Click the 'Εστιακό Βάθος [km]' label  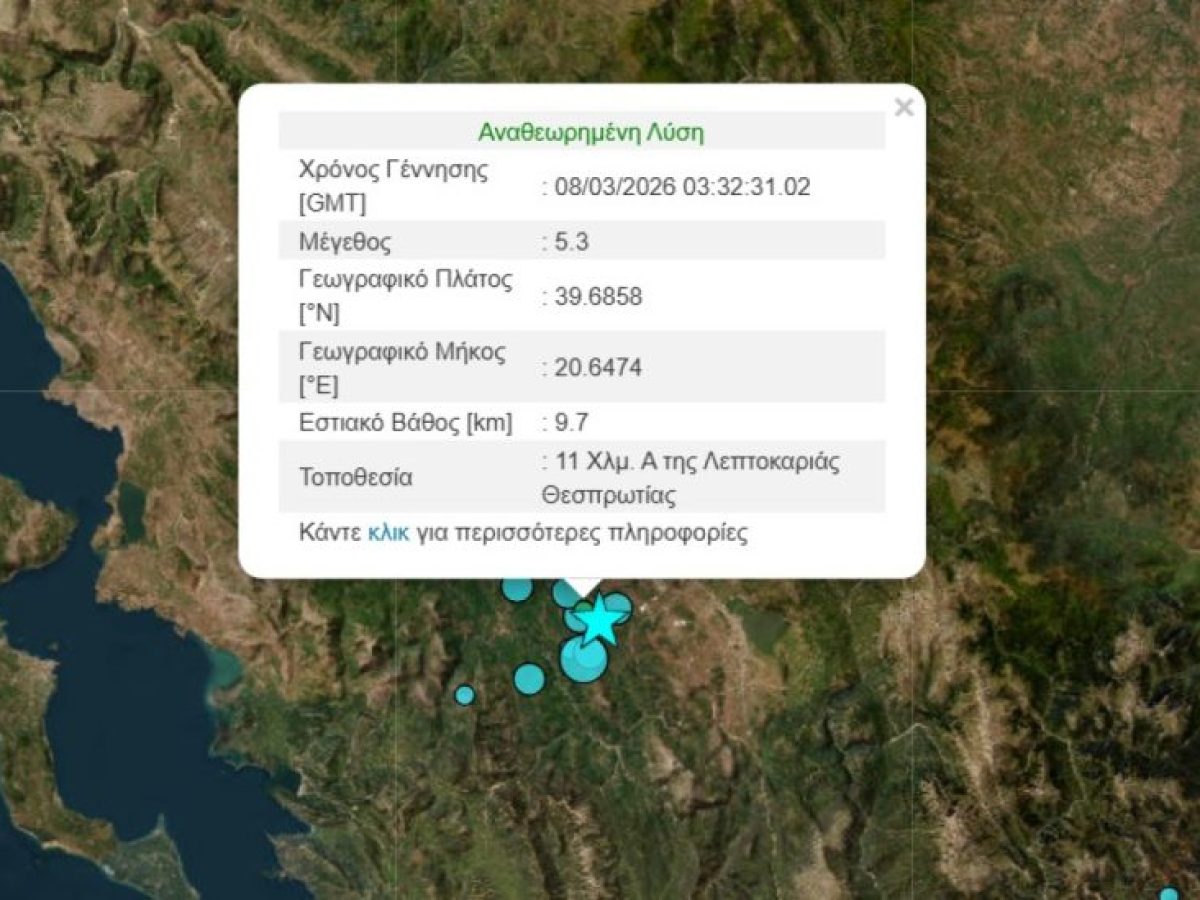pos(405,423)
